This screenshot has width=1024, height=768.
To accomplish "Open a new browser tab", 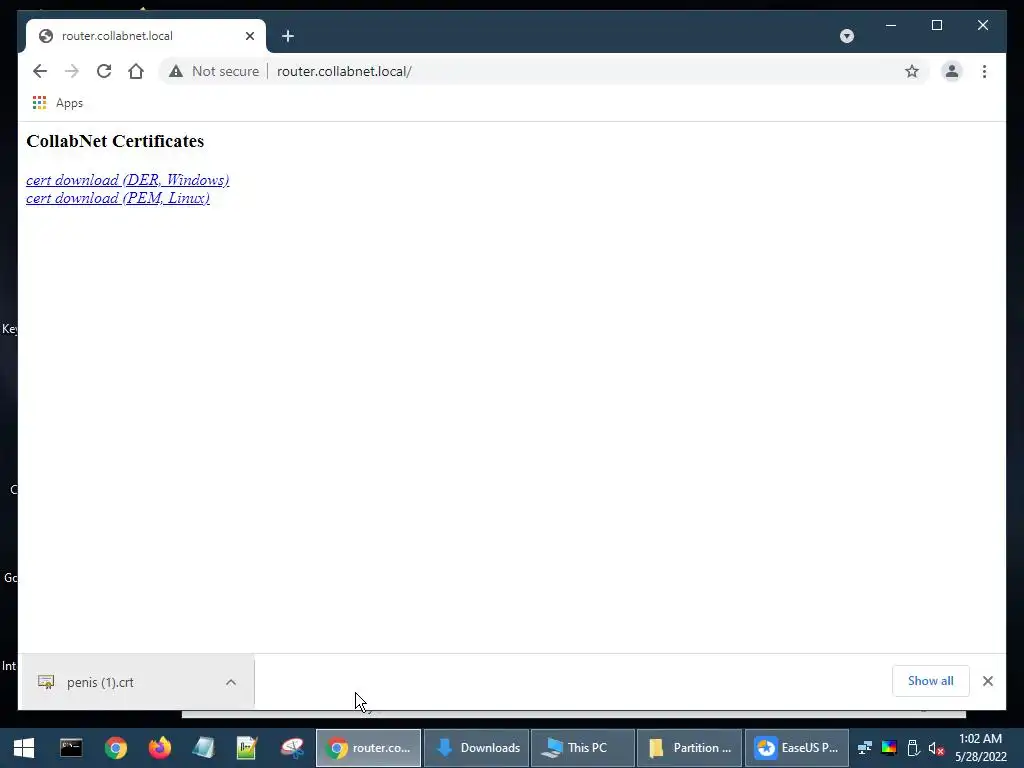I will coord(288,36).
